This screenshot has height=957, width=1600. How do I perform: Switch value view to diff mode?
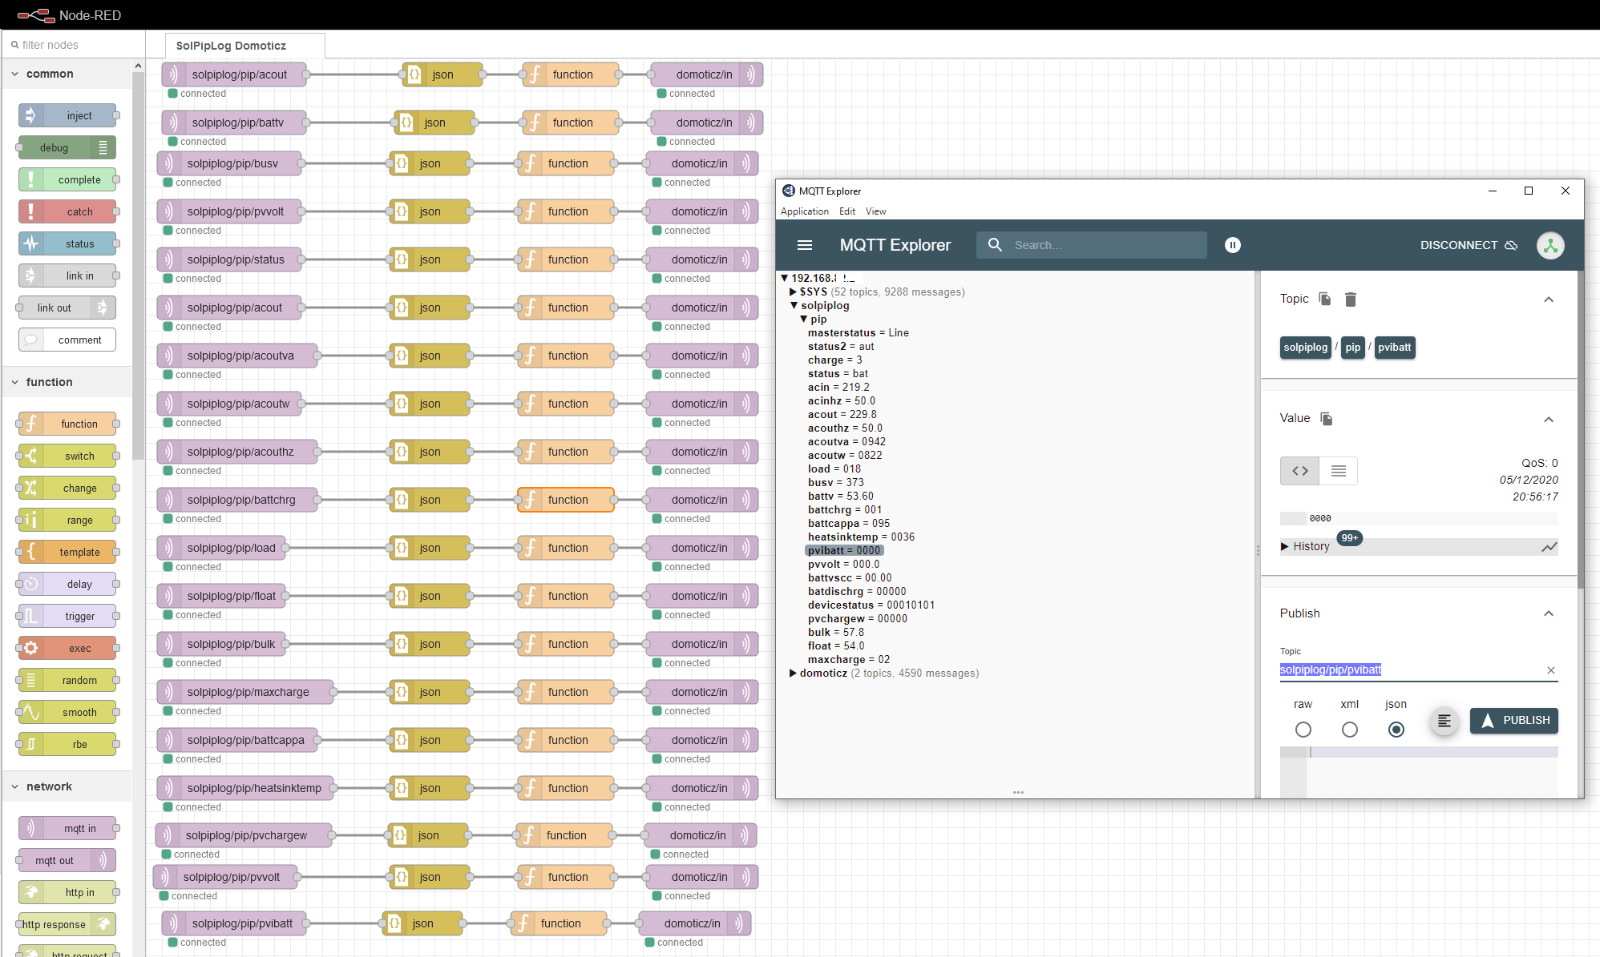pos(1300,471)
